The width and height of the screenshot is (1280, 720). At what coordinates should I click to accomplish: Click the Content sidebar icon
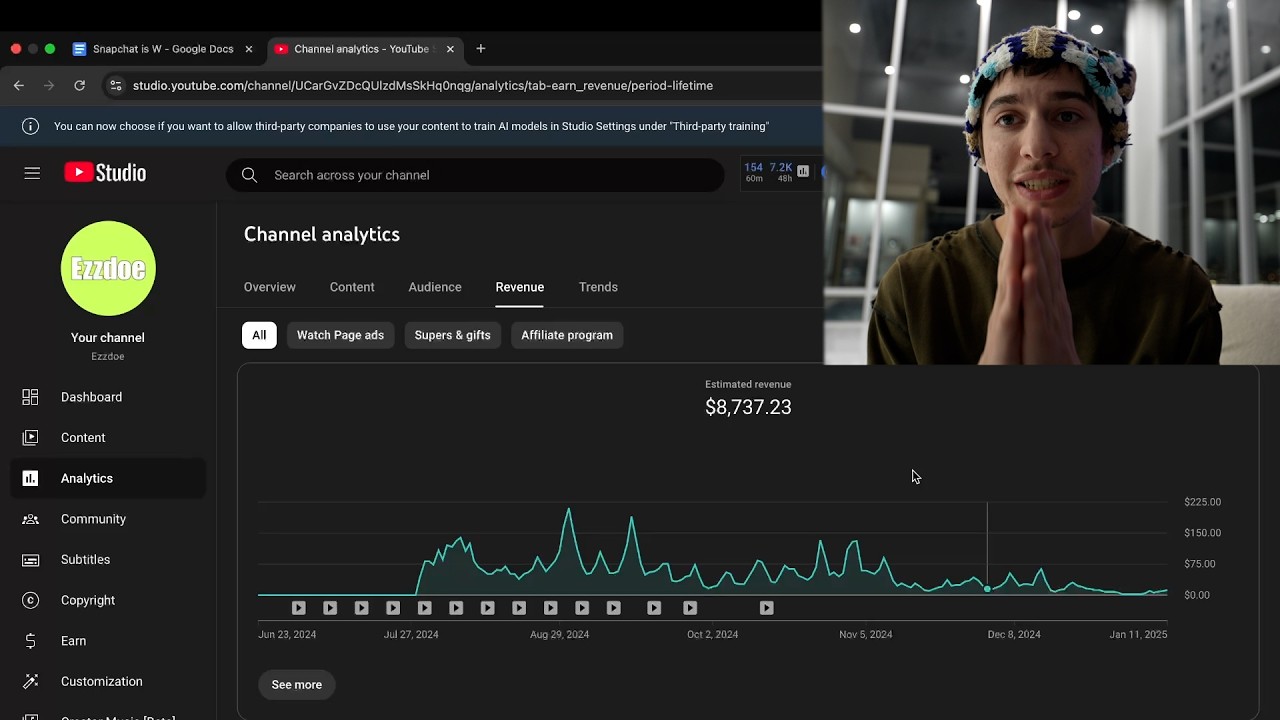tap(30, 437)
